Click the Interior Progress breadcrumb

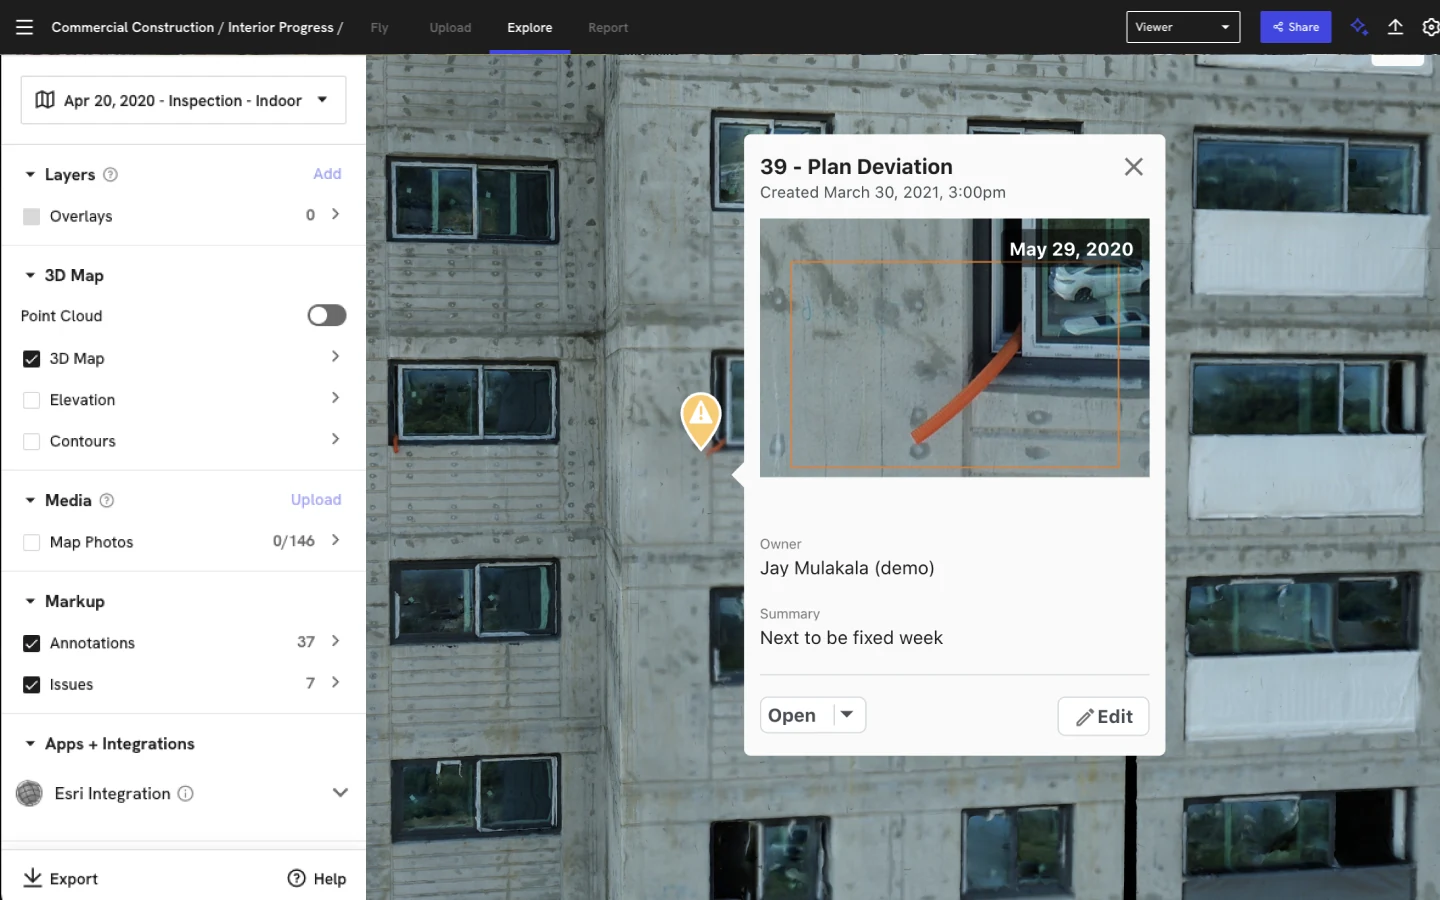tap(281, 27)
